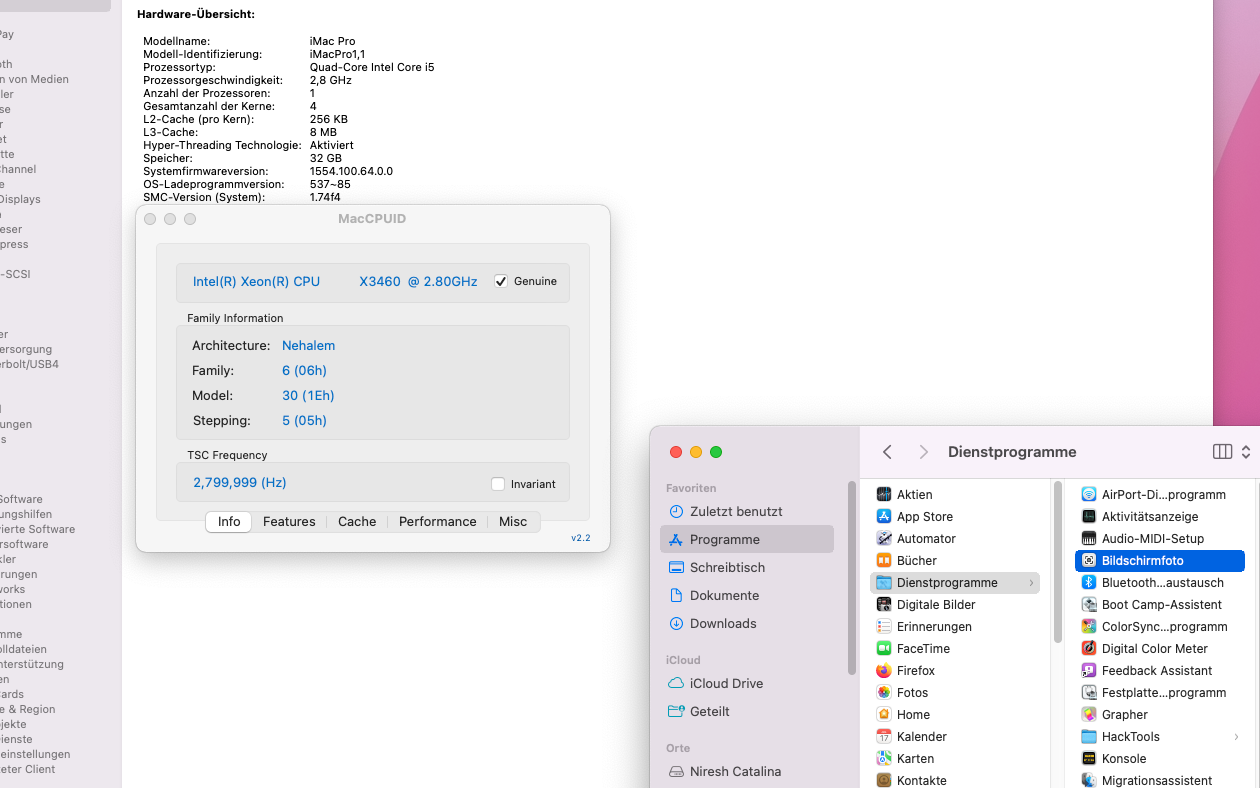
Task: Open Schreibtisch in Finder sidebar
Action: pos(746,567)
